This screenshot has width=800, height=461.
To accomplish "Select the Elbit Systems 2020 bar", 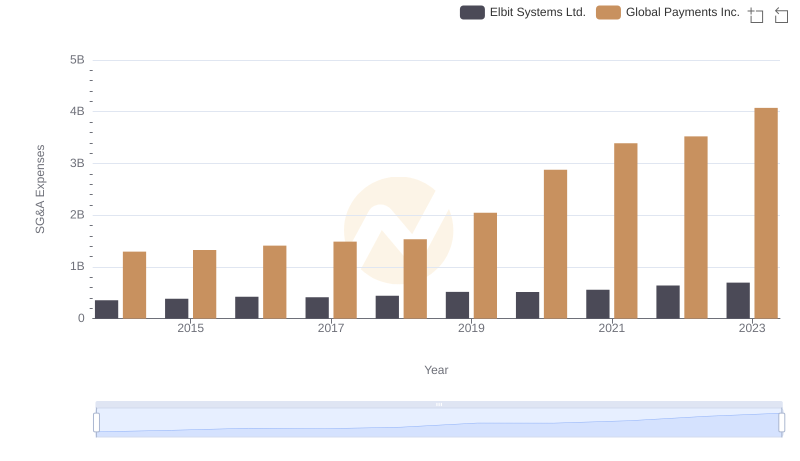I will tap(528, 305).
